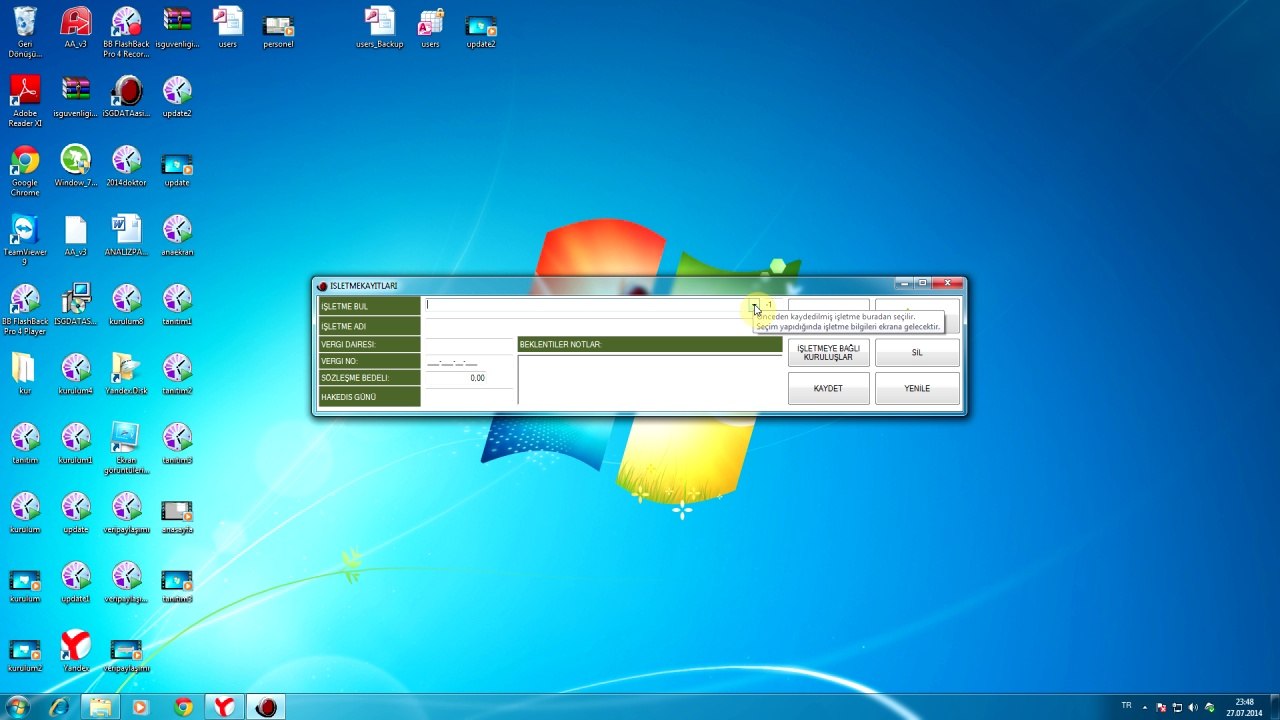Click the SİL button
The image size is (1280, 720).
917,353
